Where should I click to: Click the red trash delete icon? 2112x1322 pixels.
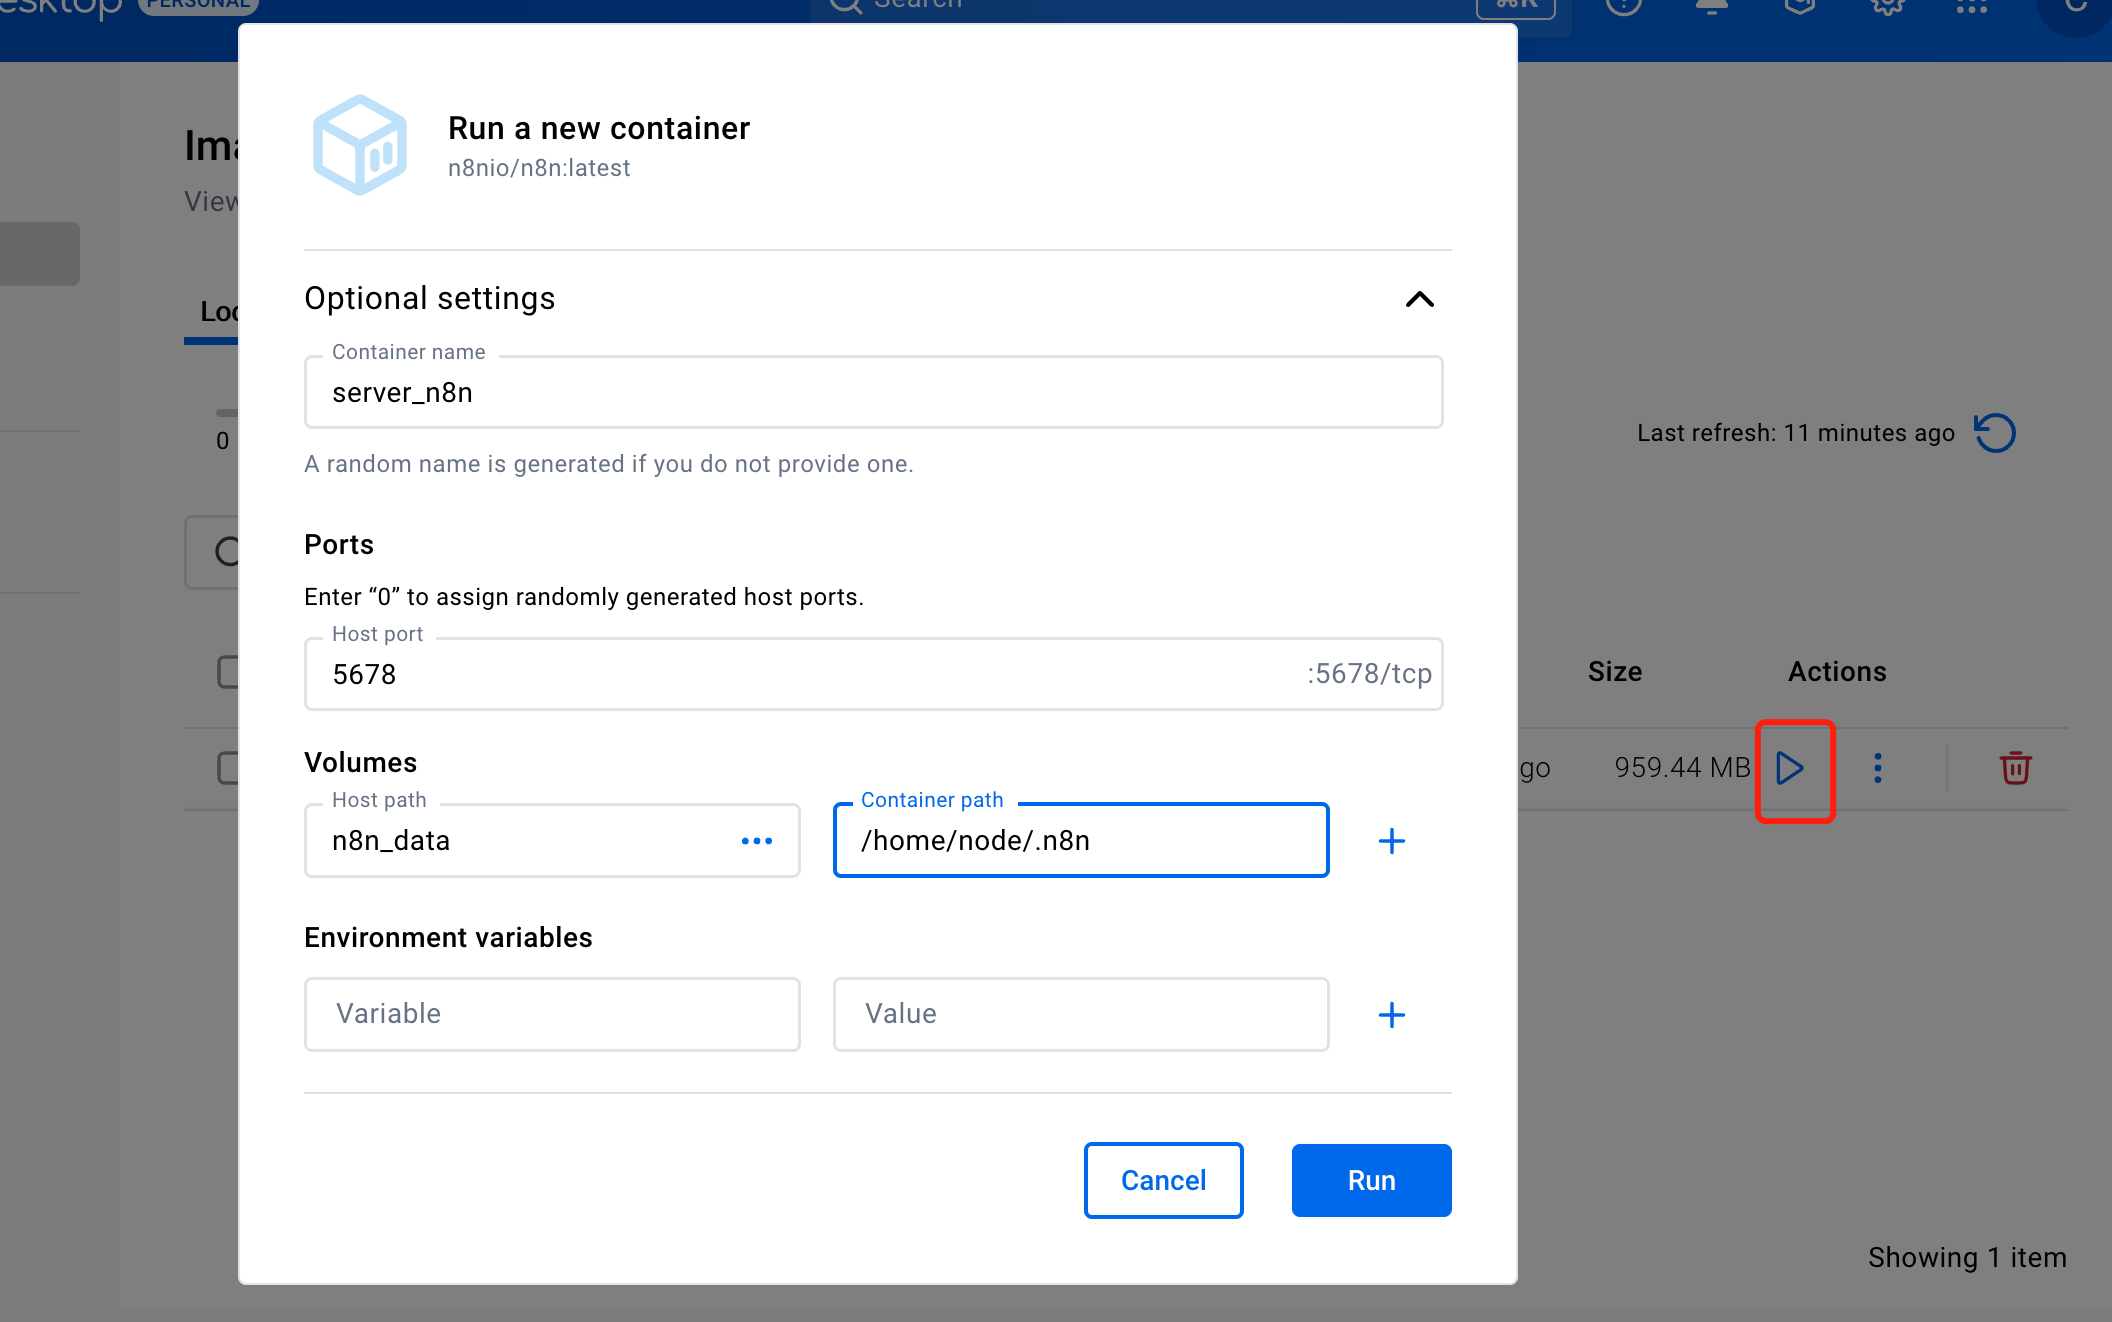(2015, 768)
